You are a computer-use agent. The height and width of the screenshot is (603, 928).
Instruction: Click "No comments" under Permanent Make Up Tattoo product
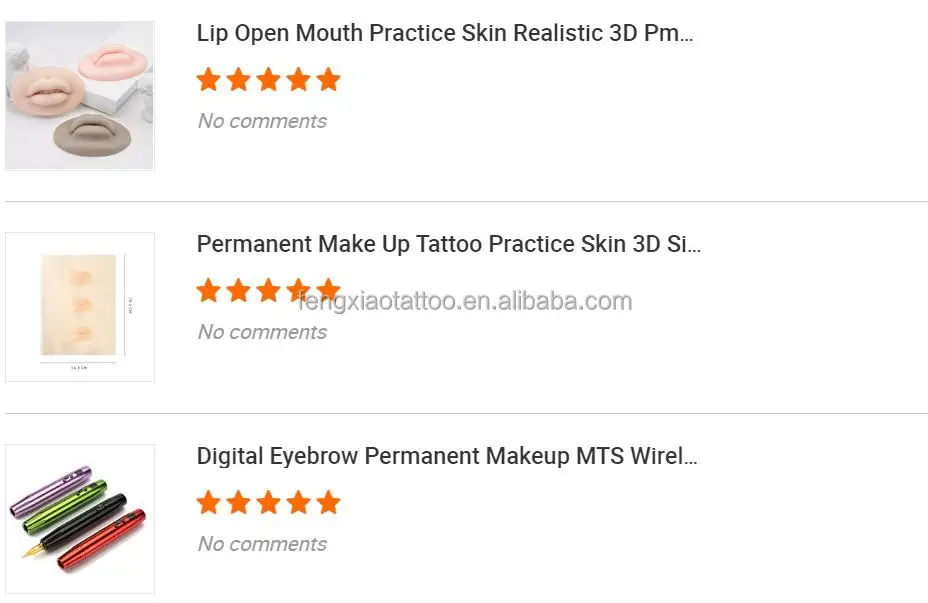pos(262,332)
